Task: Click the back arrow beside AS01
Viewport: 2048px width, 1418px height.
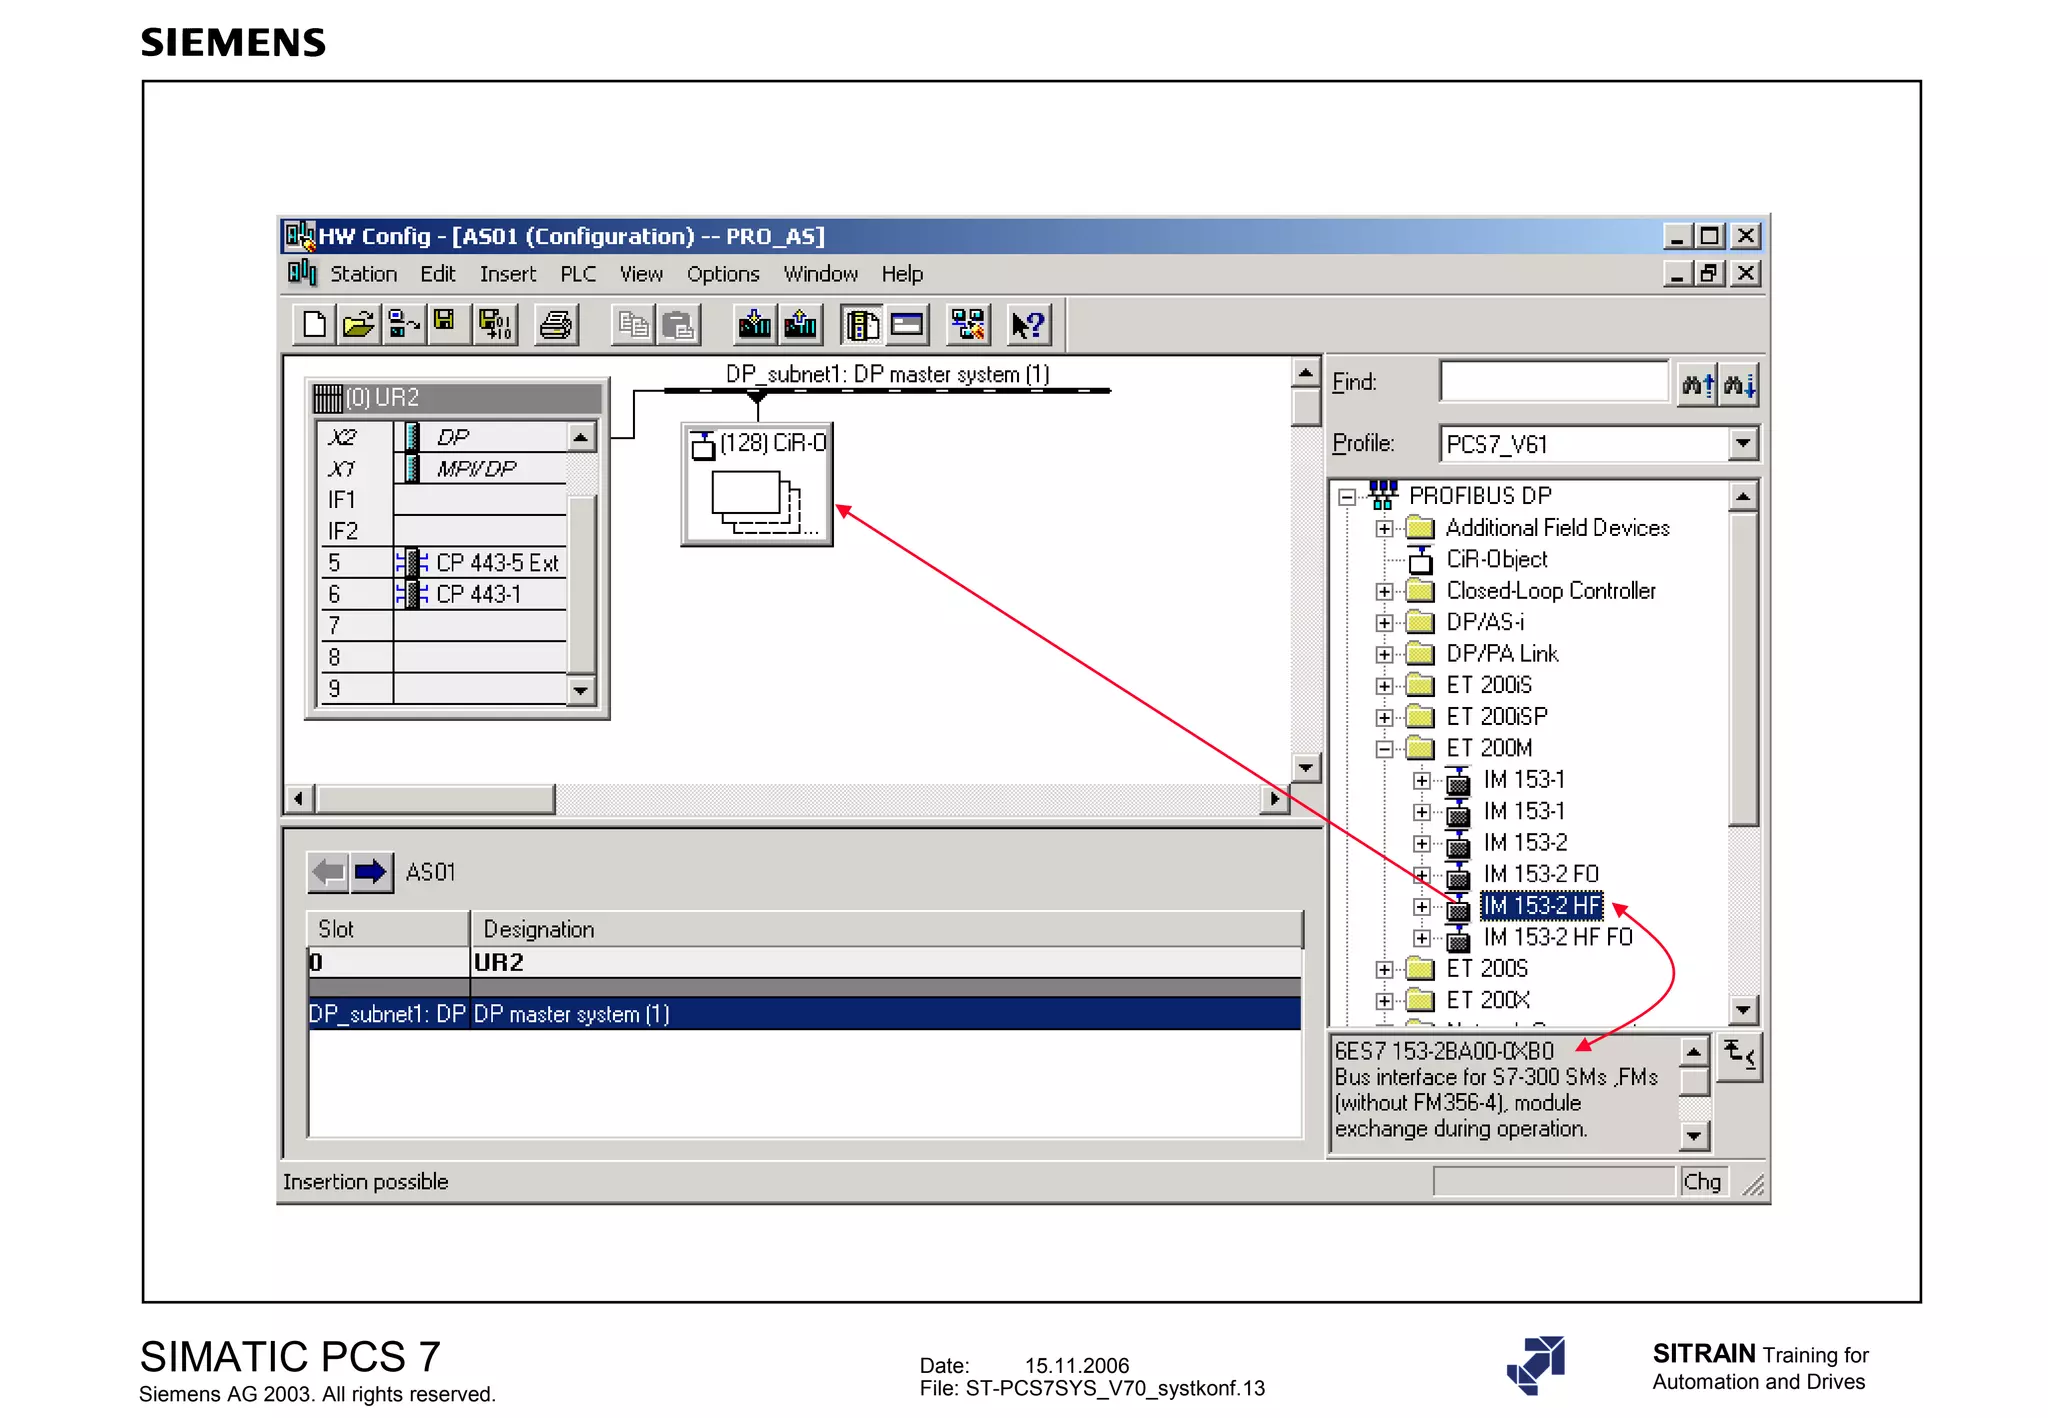Action: pos(328,872)
